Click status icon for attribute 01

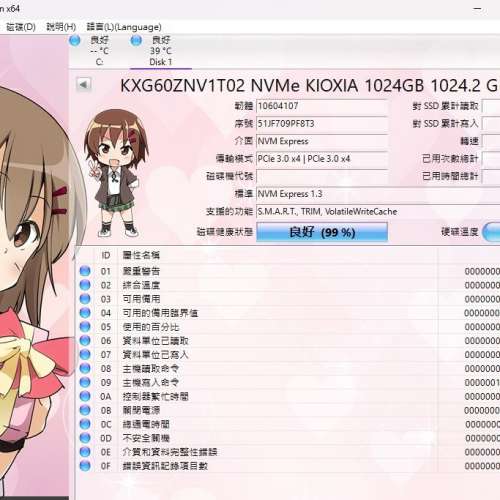coord(85,271)
